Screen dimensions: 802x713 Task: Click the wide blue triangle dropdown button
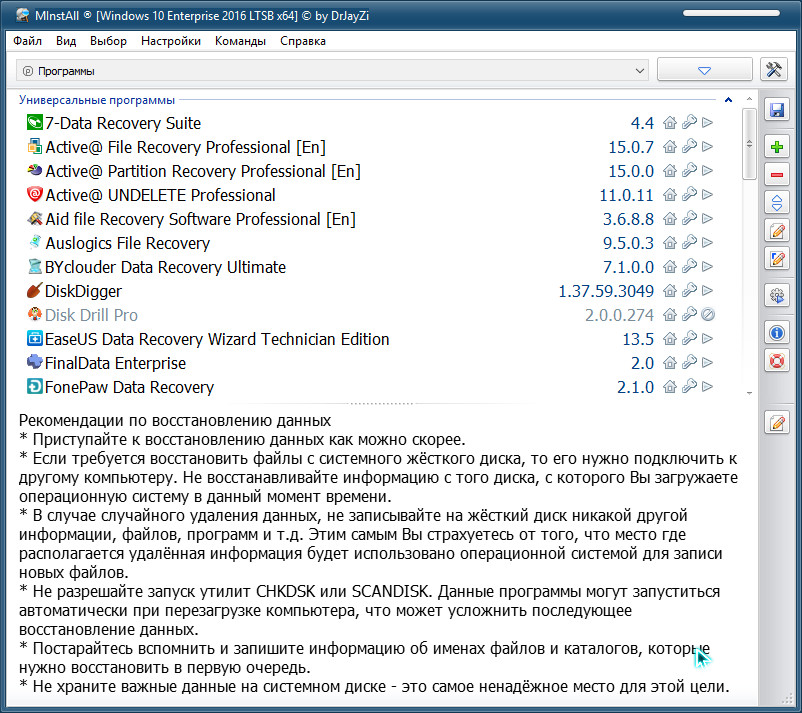[704, 70]
